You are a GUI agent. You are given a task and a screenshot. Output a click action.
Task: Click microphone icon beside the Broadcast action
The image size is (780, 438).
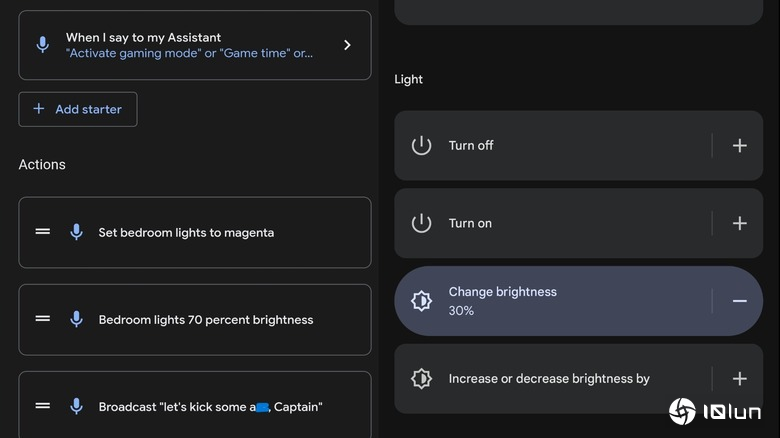click(76, 406)
